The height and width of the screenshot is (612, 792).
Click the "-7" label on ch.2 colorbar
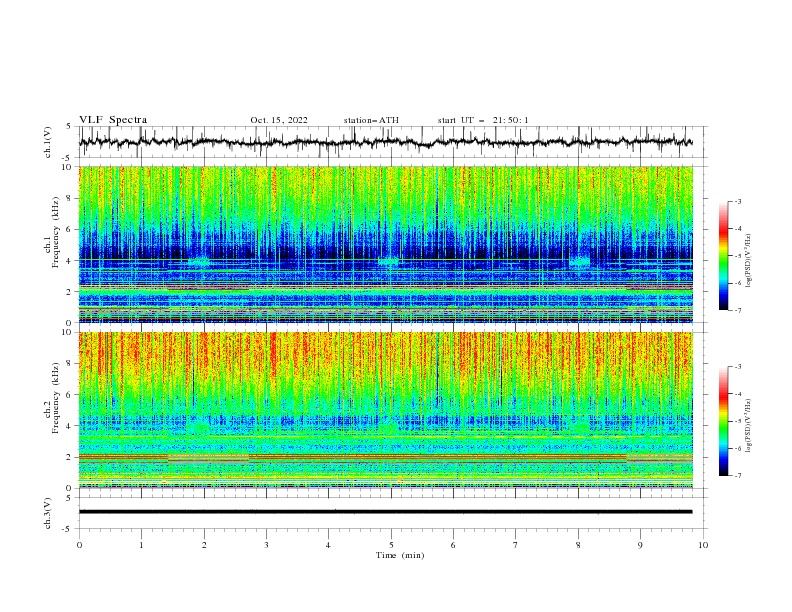pyautogui.click(x=737, y=475)
